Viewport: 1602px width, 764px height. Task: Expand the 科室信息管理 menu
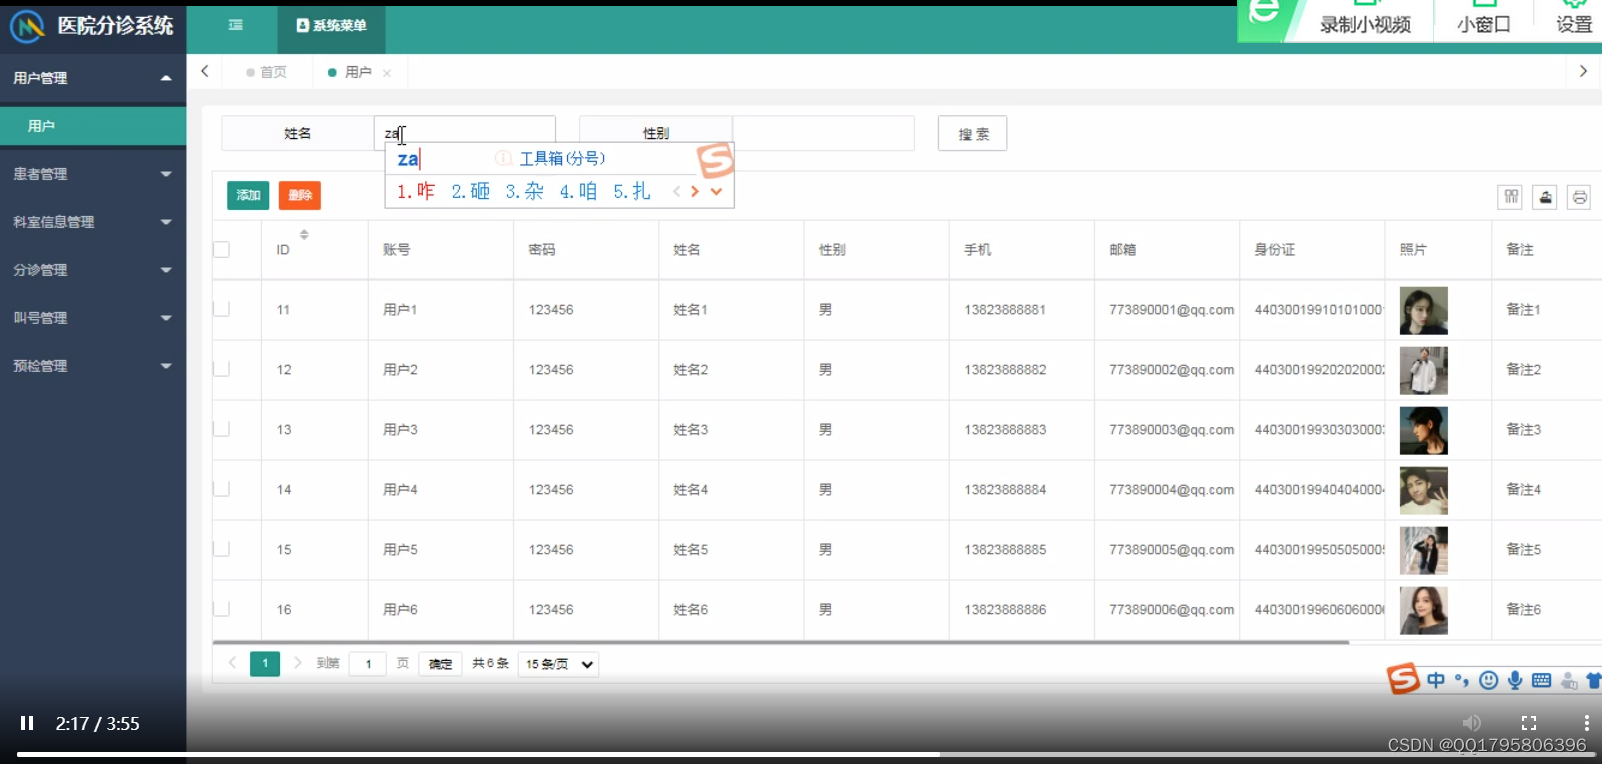93,222
